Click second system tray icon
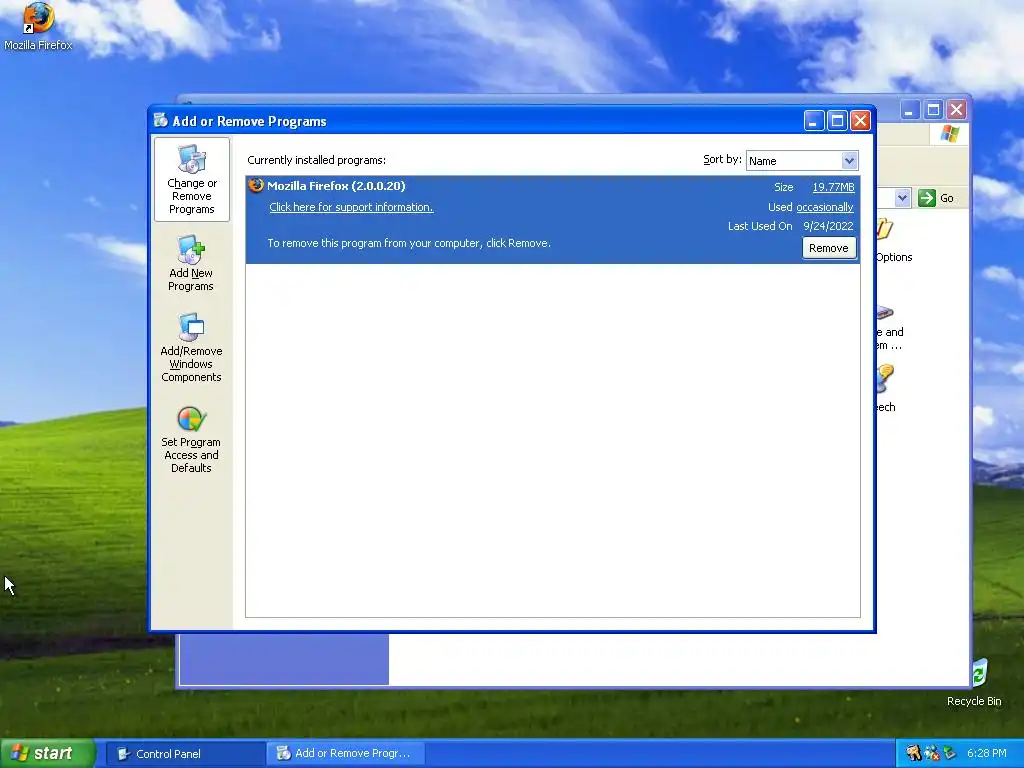This screenshot has height=768, width=1024. tap(932, 754)
